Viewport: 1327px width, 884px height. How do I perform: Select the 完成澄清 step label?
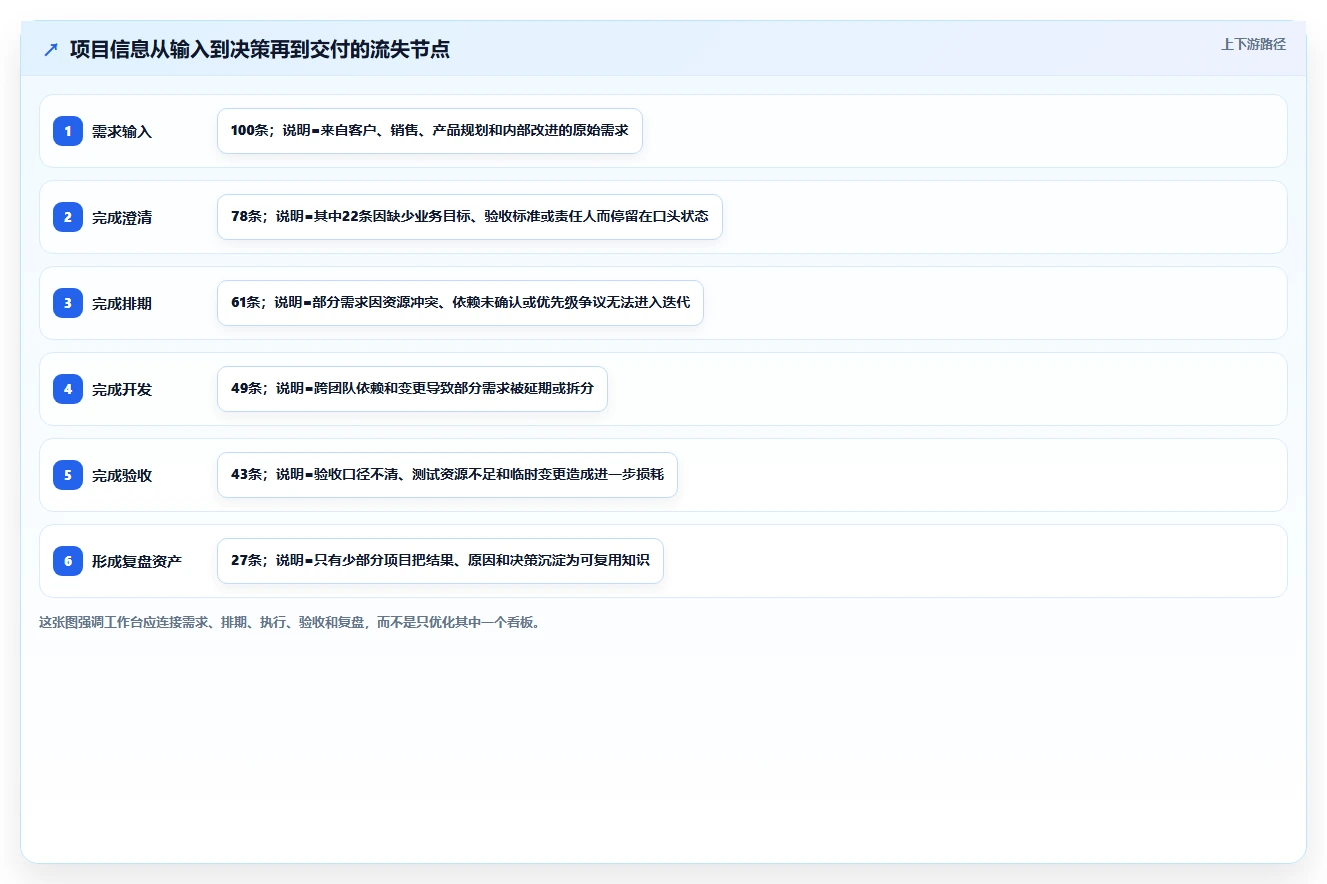coord(122,217)
